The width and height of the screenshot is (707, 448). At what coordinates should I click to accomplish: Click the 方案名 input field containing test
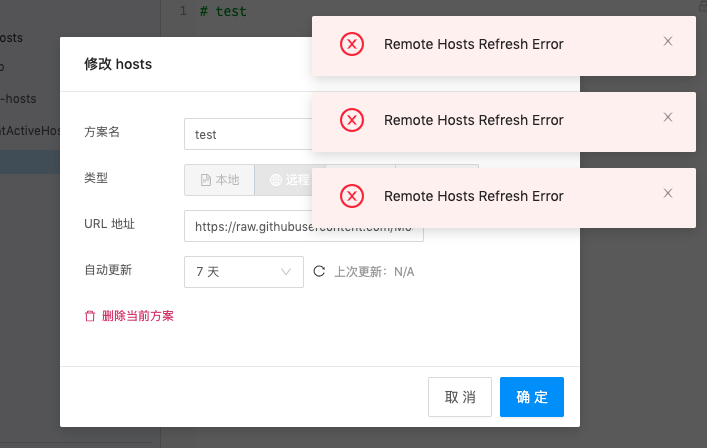pos(248,134)
